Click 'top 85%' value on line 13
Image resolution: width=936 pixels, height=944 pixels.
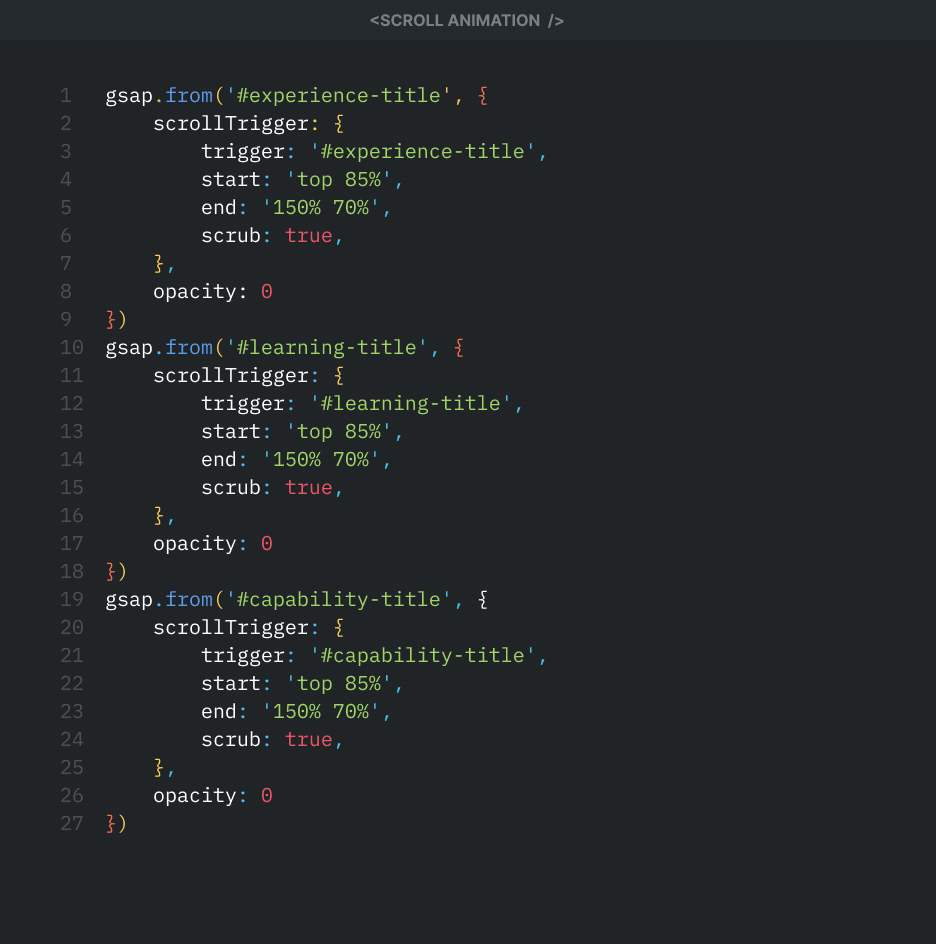[338, 432]
